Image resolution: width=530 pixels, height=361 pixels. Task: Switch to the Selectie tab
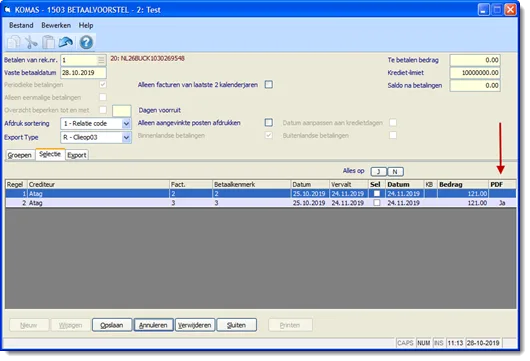point(50,154)
